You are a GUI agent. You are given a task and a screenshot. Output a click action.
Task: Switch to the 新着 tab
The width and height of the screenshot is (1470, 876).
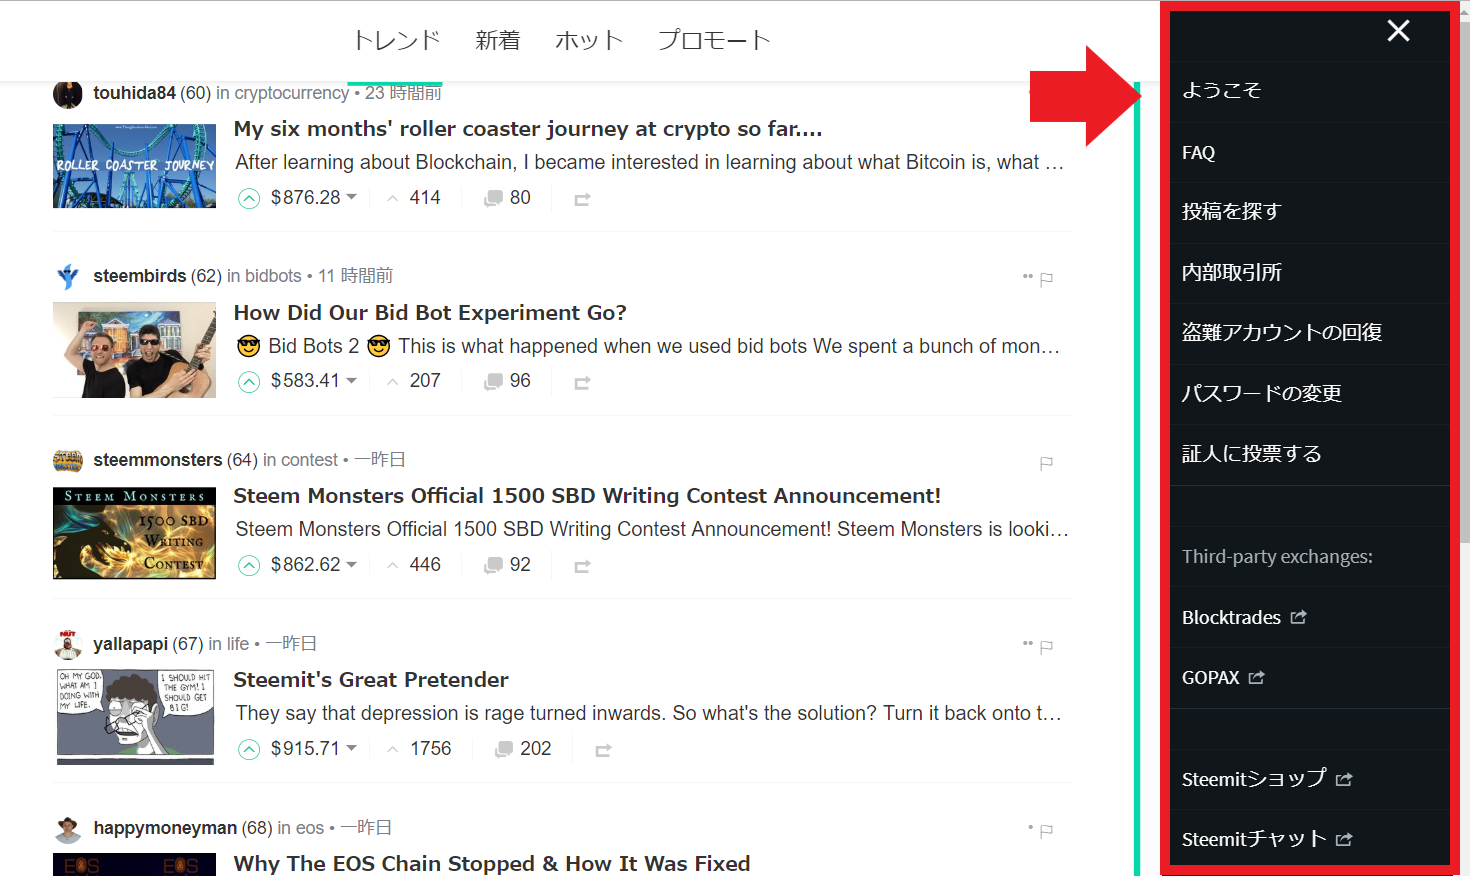click(497, 40)
